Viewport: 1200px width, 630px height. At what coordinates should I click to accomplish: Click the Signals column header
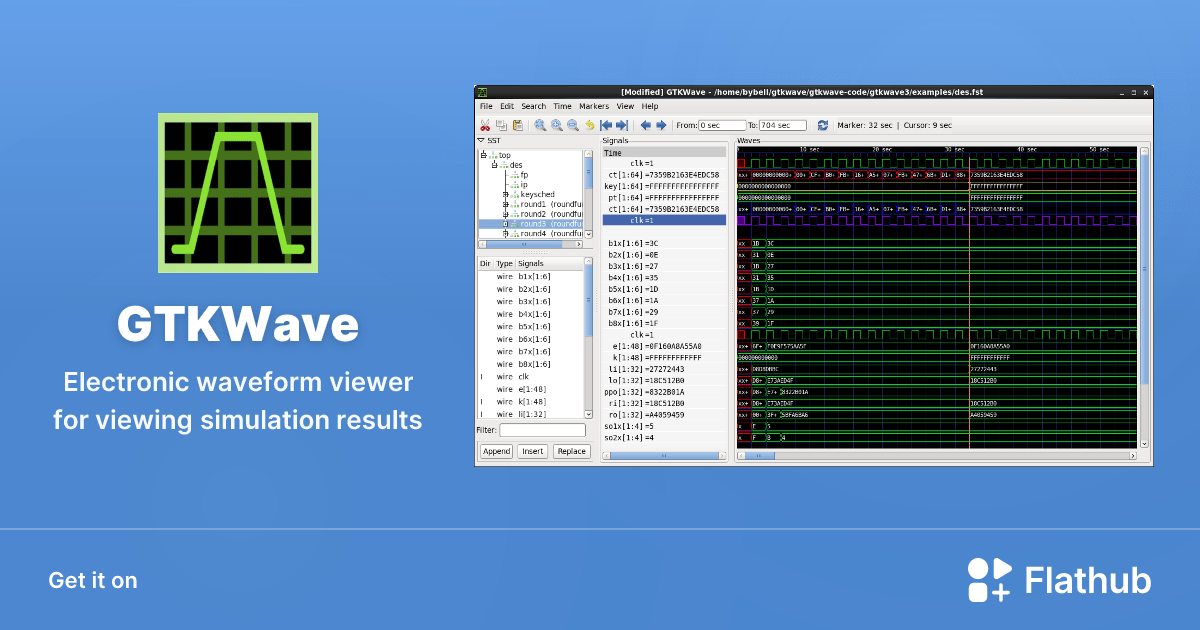(x=549, y=263)
